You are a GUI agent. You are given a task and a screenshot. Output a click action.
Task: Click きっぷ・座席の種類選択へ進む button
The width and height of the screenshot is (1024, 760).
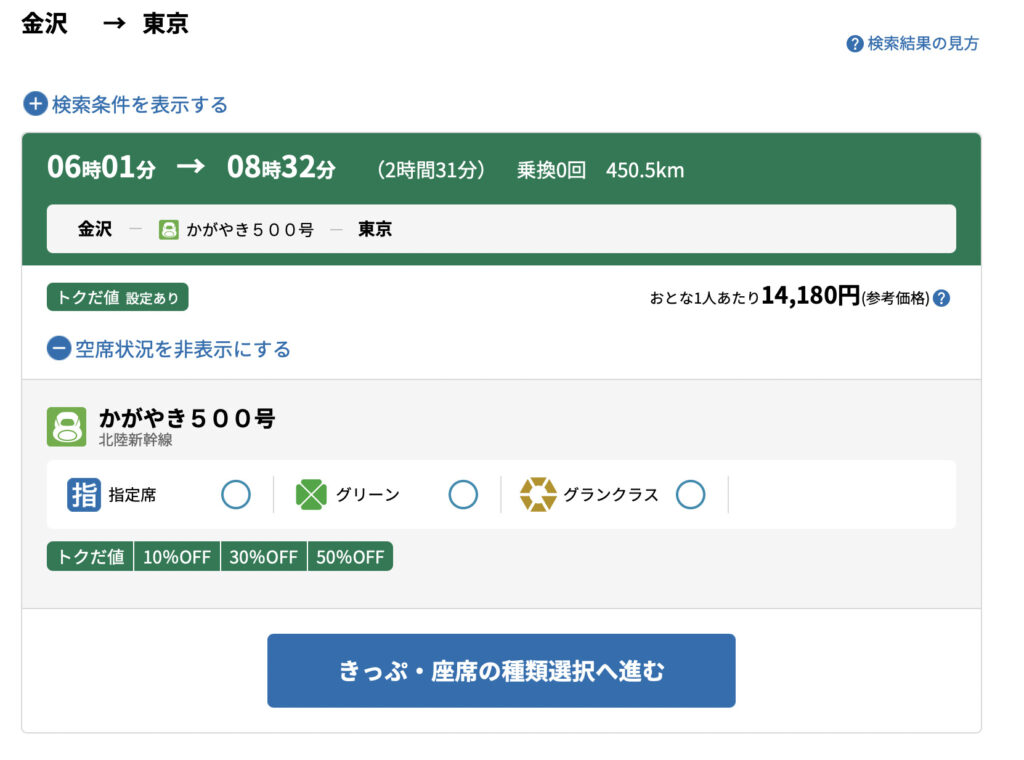(x=502, y=671)
